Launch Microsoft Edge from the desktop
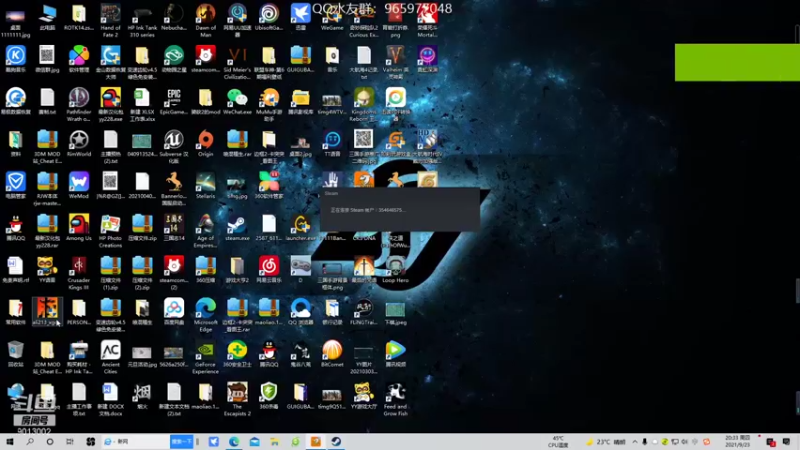The width and height of the screenshot is (800, 450). tap(206, 315)
